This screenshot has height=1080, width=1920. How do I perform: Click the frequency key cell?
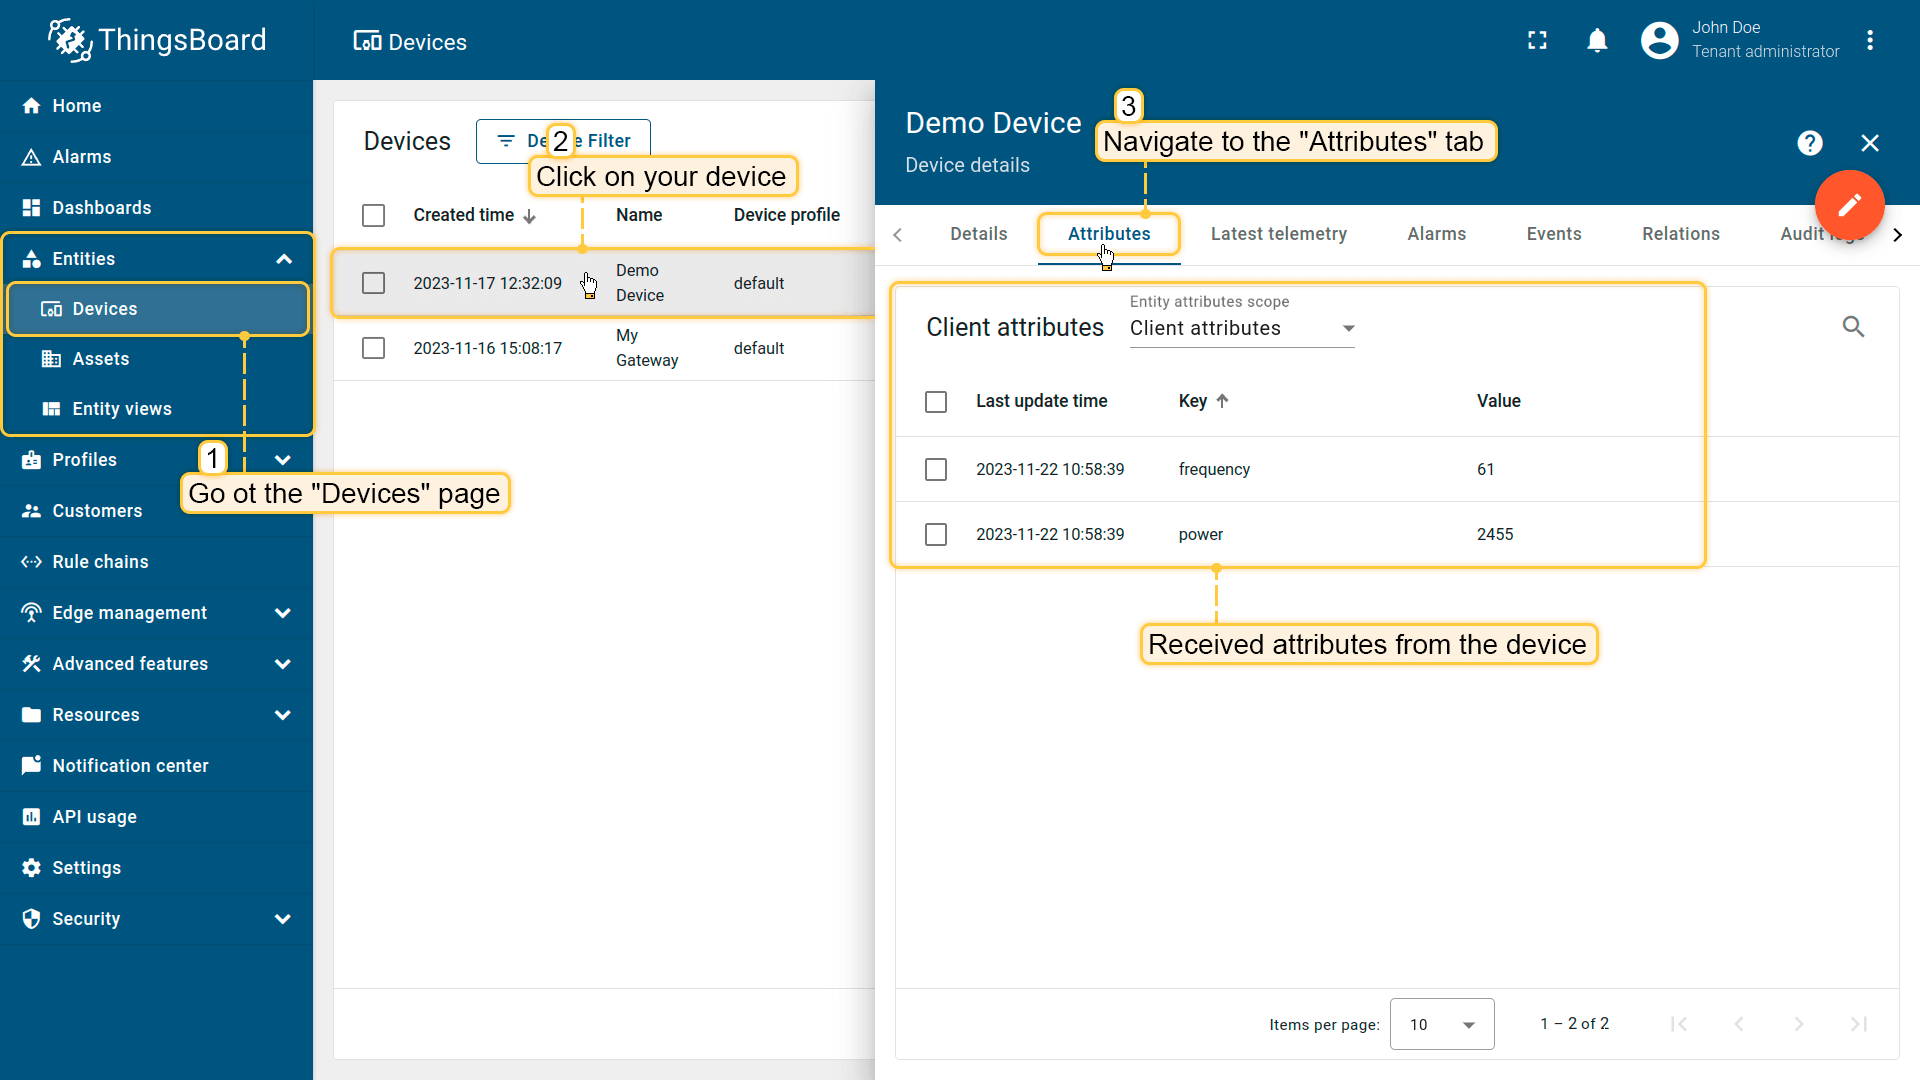(x=1214, y=470)
